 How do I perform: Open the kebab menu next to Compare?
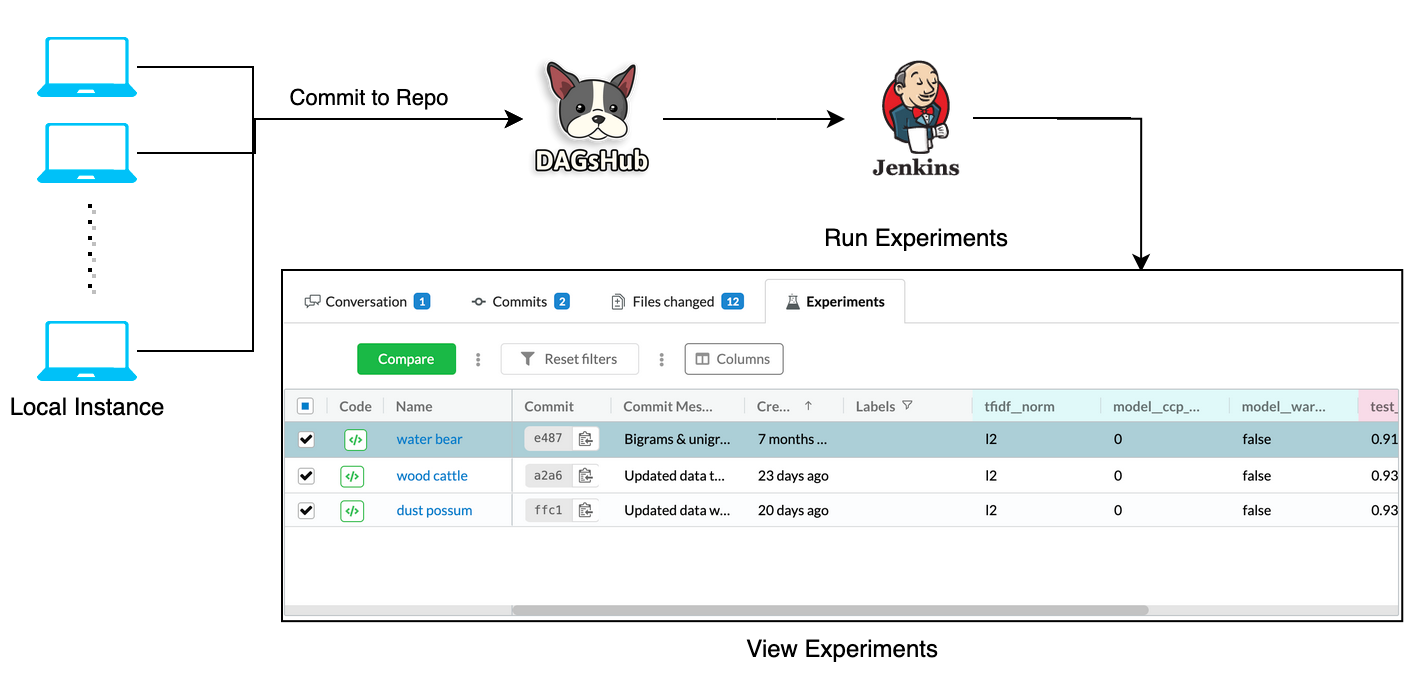[x=478, y=359]
